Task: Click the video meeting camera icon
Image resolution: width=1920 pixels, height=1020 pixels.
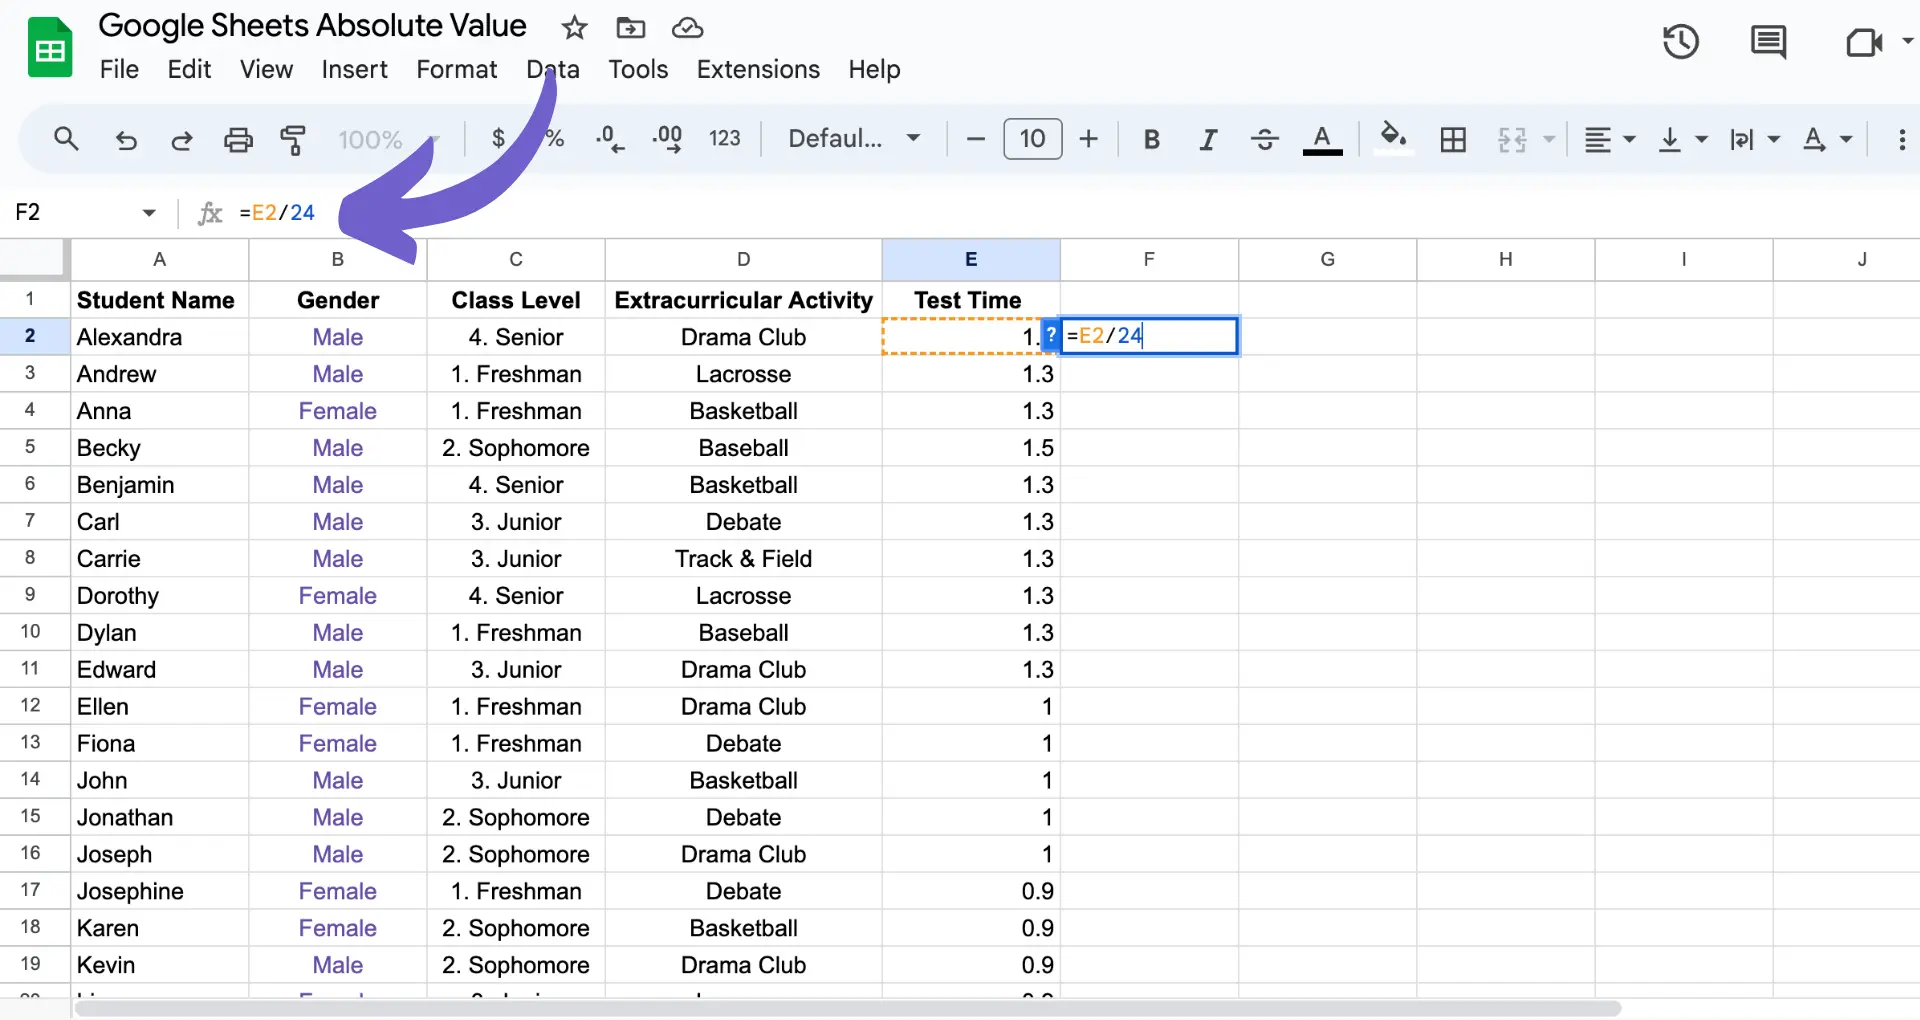Action: 1862,43
